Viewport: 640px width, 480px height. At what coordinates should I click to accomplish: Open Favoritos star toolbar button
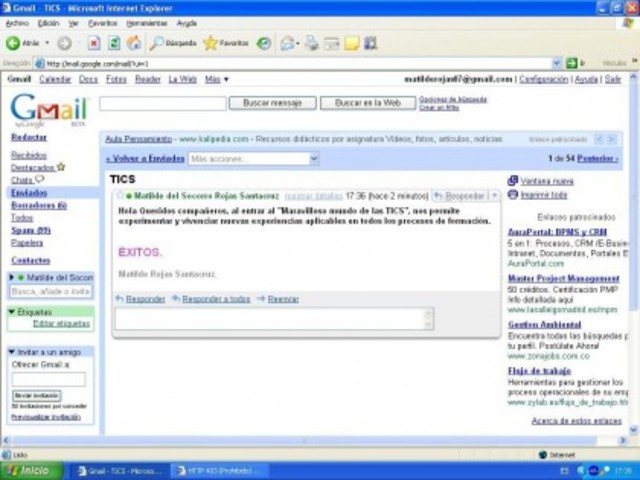tap(226, 43)
